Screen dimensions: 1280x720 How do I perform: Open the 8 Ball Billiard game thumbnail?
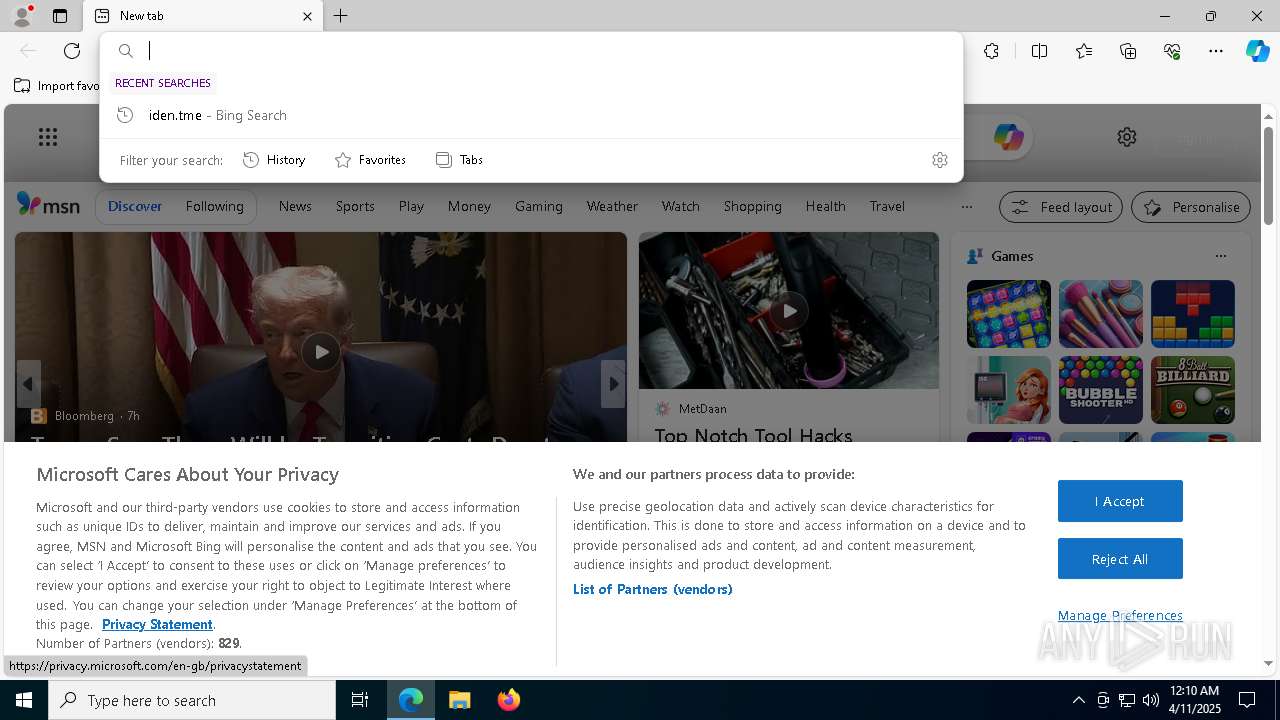(x=1193, y=390)
